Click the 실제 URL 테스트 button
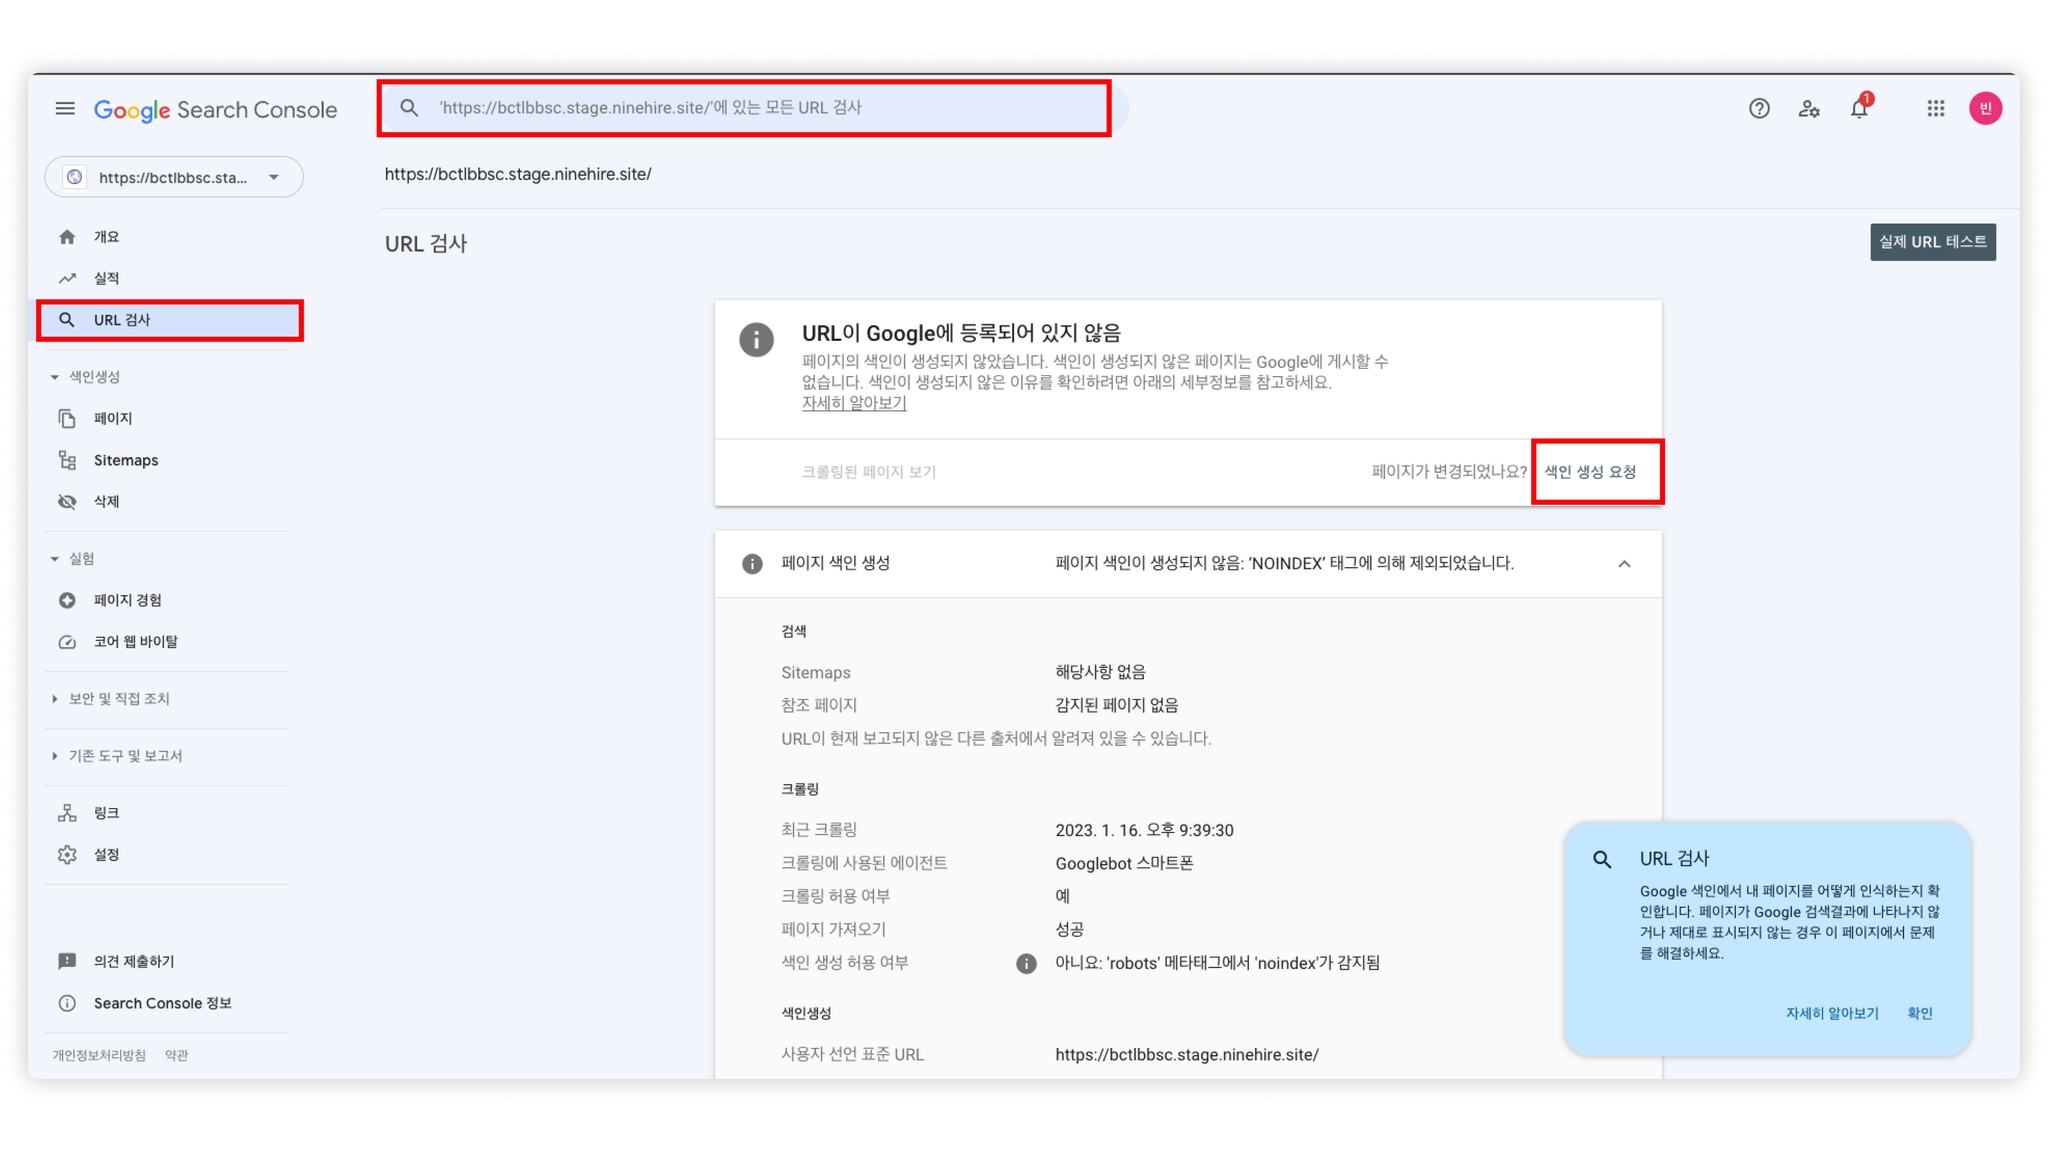 (x=1932, y=242)
